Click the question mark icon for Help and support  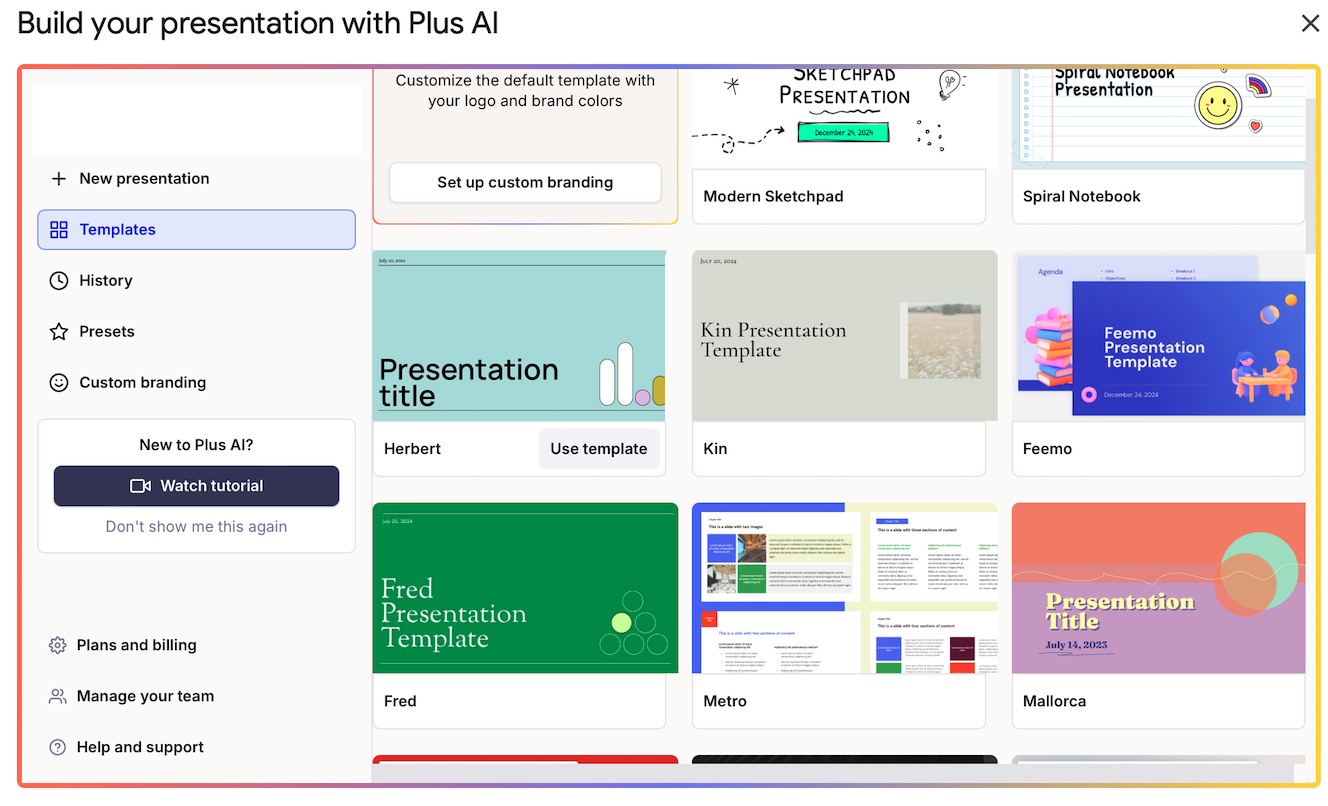tap(58, 747)
